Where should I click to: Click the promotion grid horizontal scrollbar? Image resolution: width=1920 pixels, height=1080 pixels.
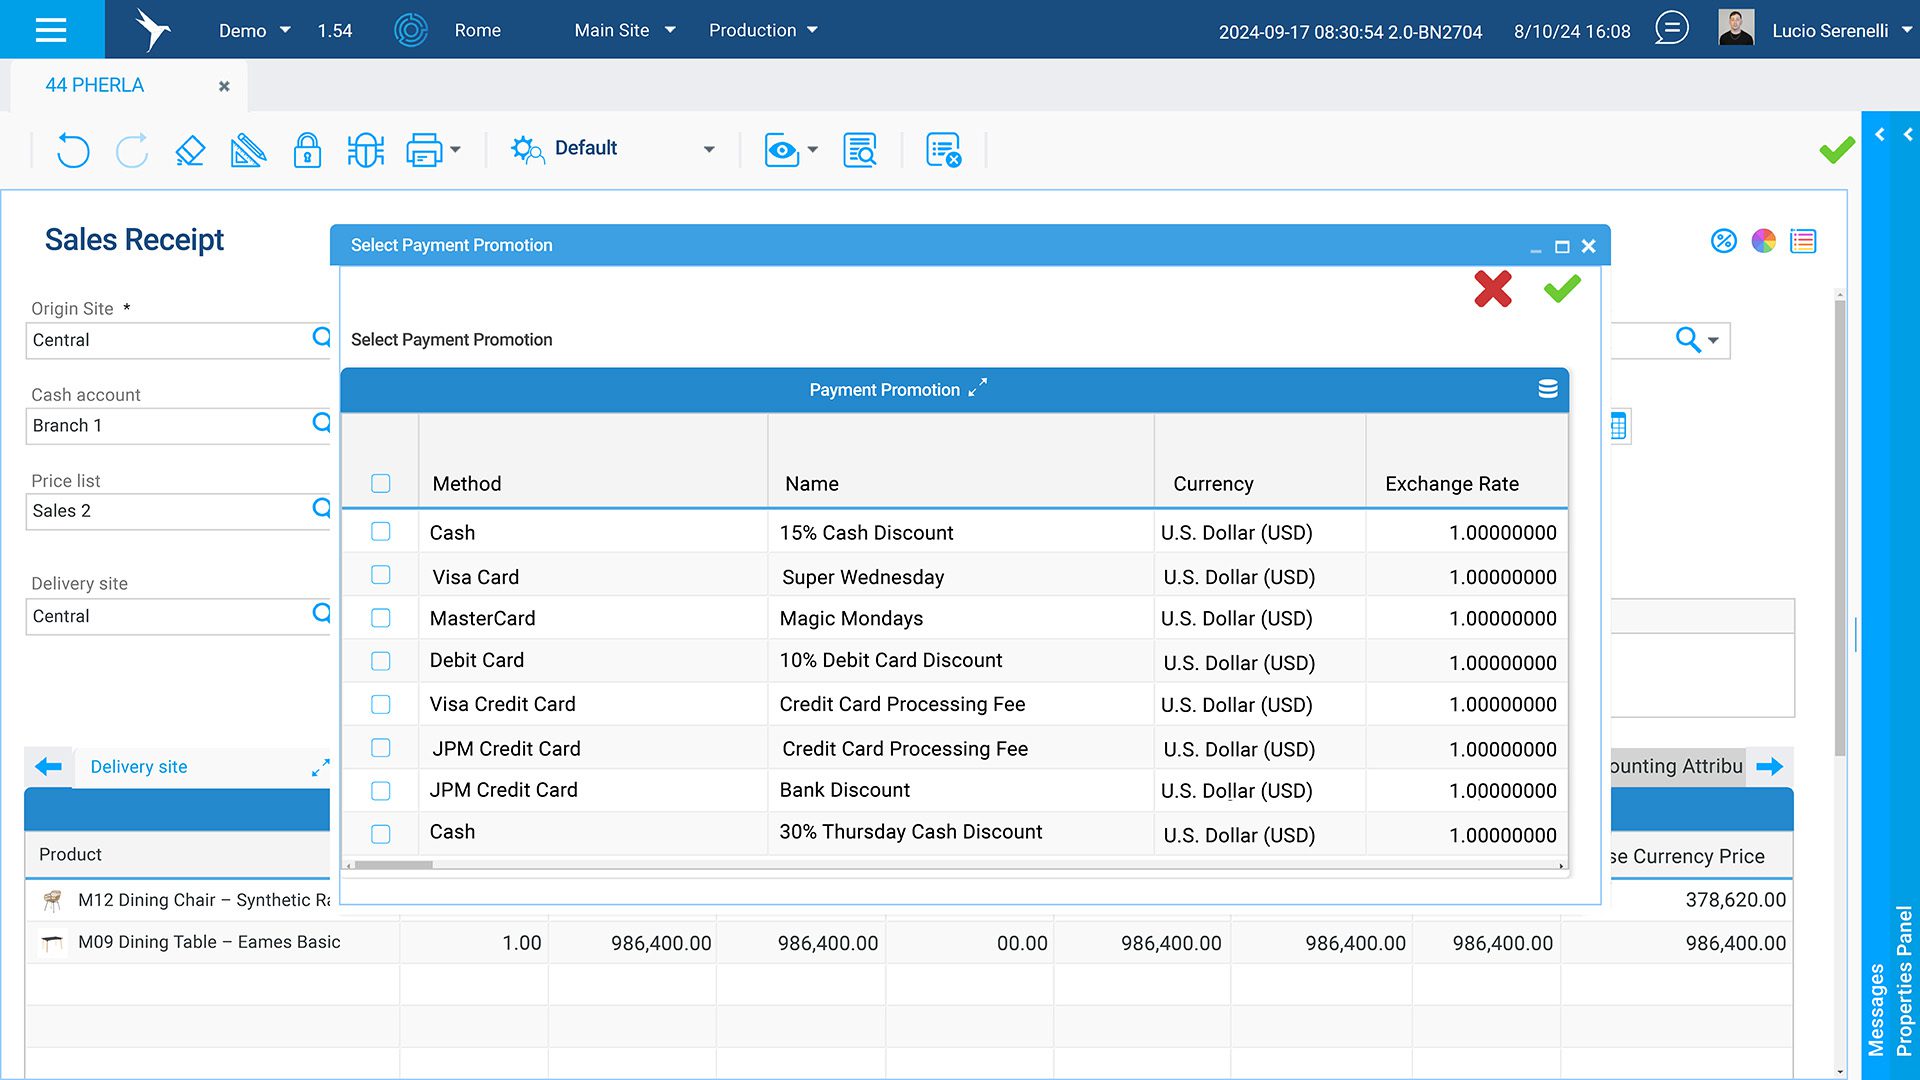click(x=394, y=865)
